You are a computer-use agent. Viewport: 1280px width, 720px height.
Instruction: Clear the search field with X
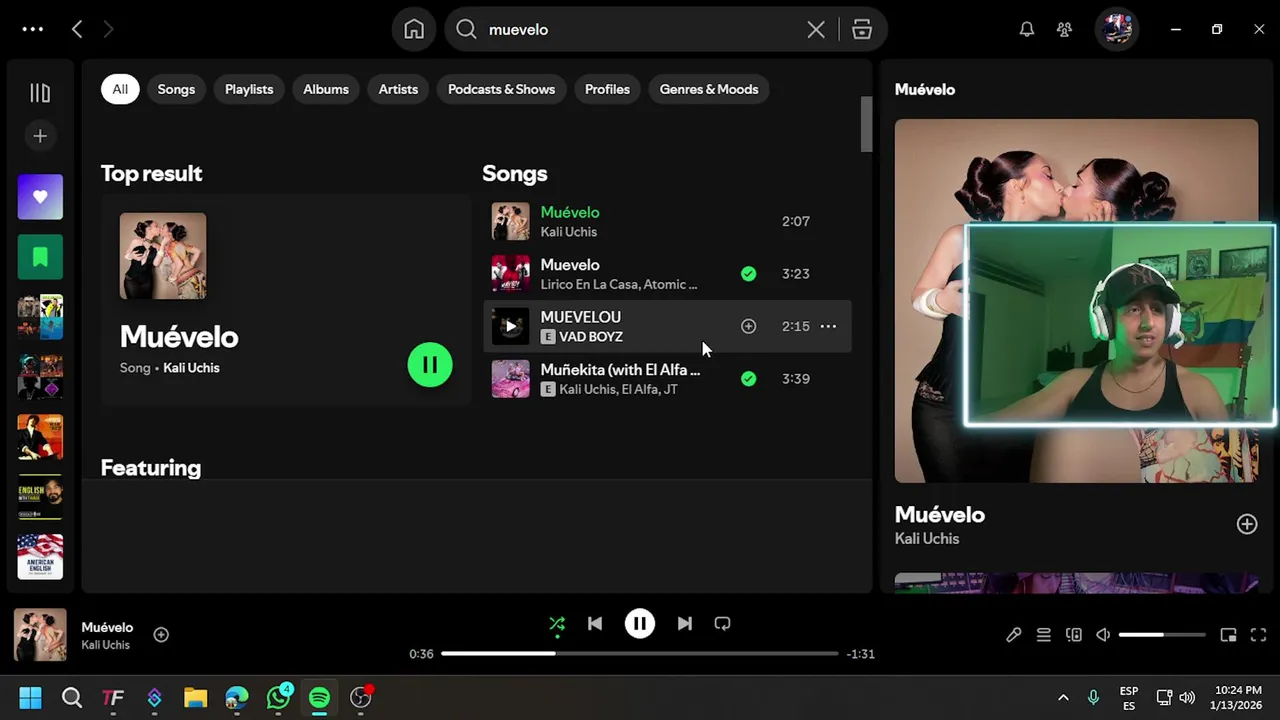click(x=816, y=29)
